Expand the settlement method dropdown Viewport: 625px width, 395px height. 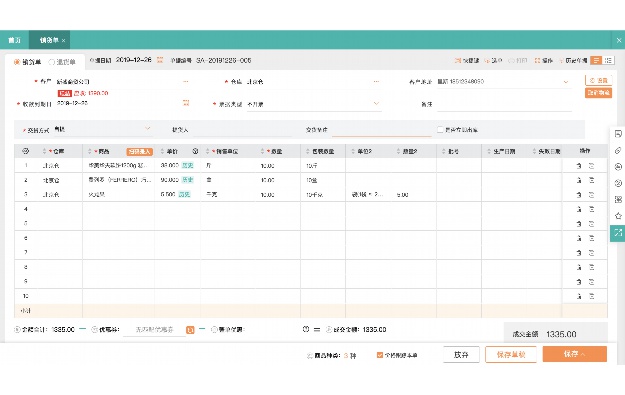point(147,128)
